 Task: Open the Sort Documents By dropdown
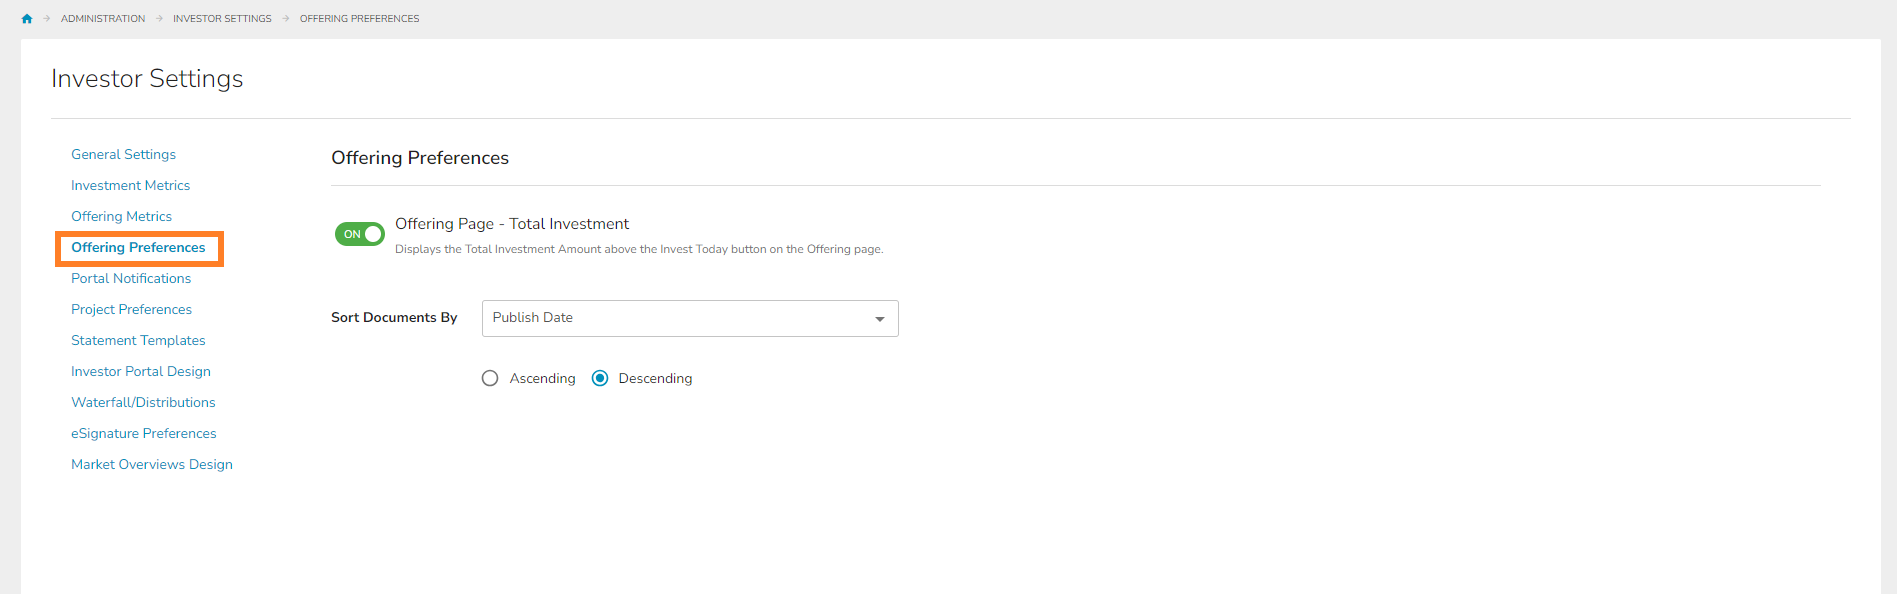[689, 318]
